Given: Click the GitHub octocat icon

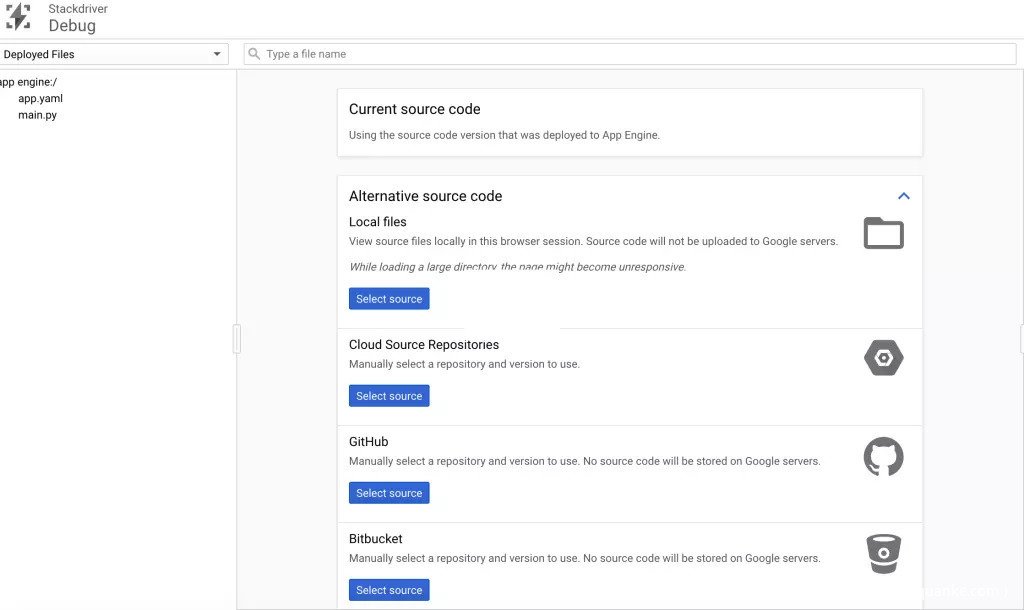Looking at the screenshot, I should click(x=883, y=456).
